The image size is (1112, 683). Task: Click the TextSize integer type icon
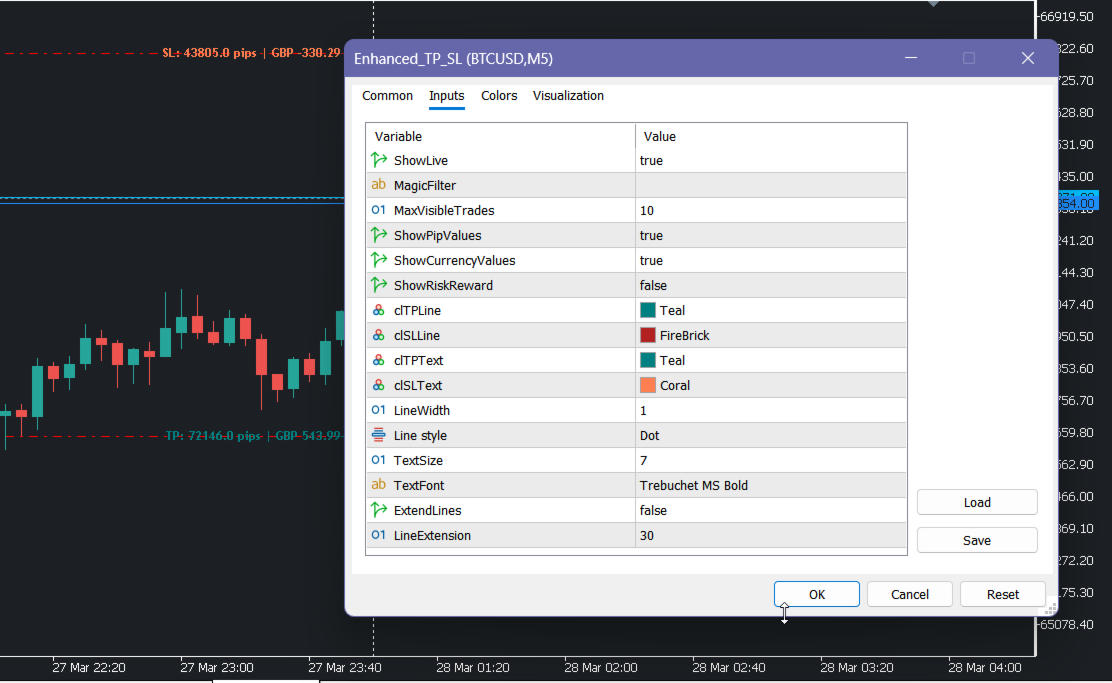pos(379,460)
